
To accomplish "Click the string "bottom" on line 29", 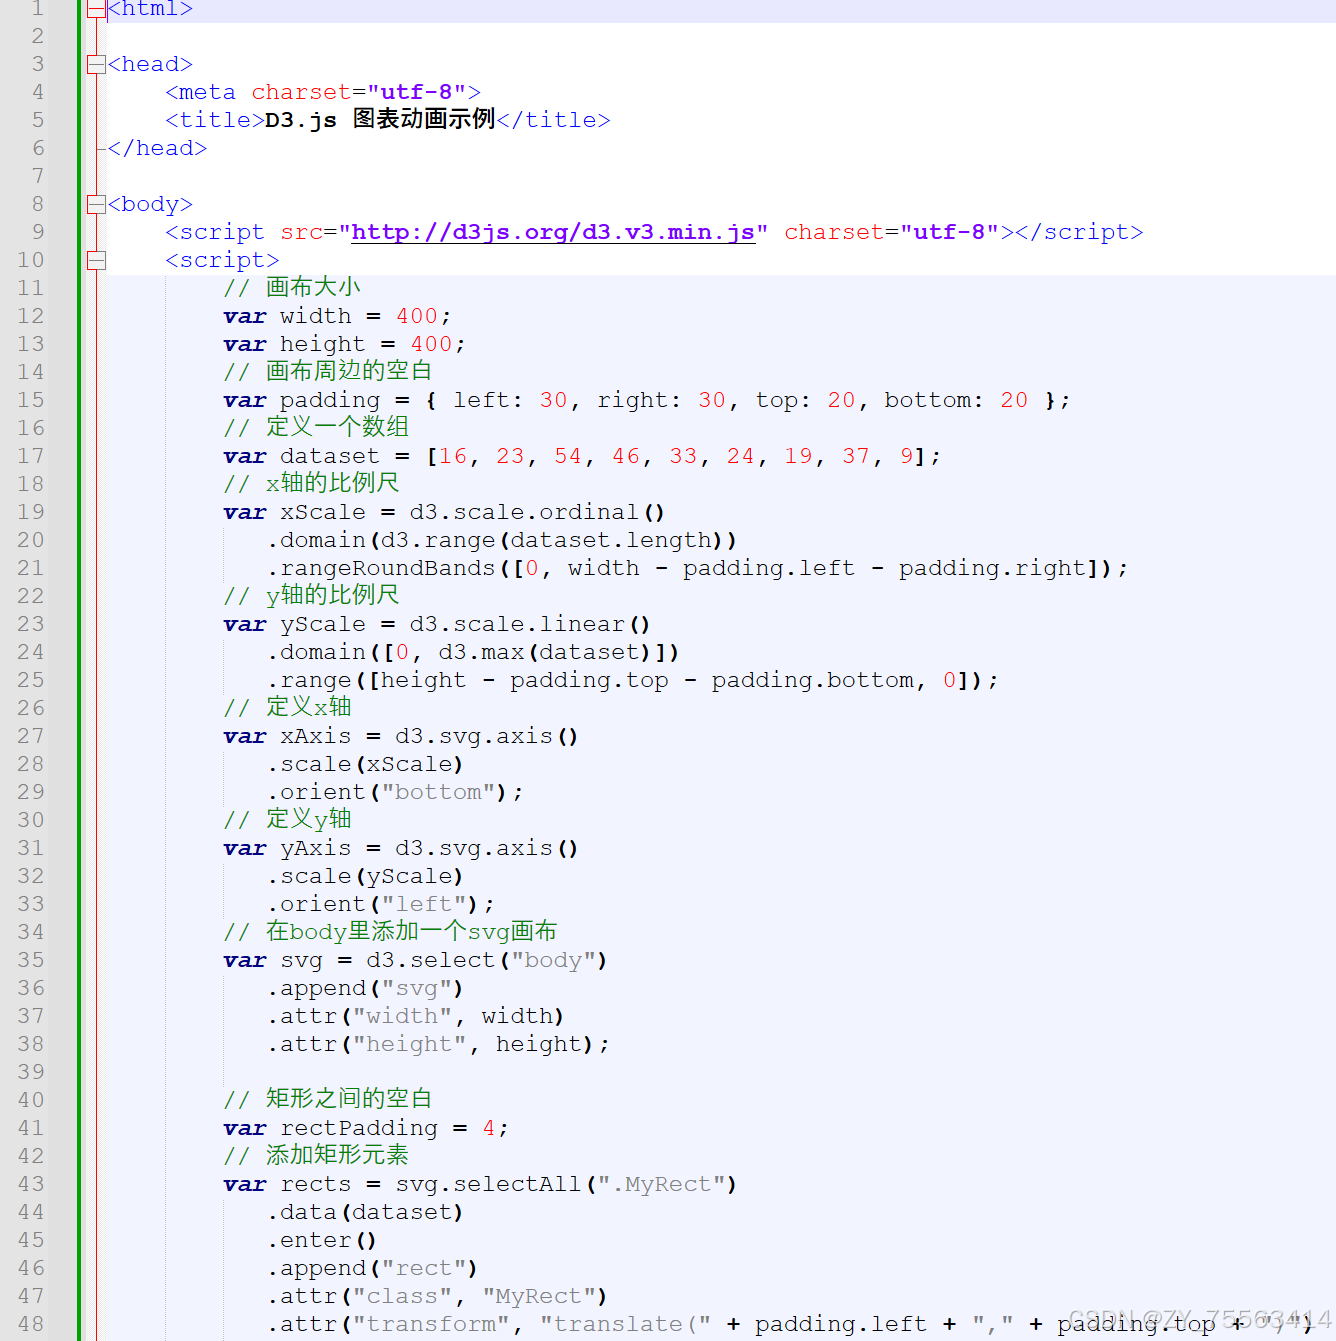I will coord(437,791).
